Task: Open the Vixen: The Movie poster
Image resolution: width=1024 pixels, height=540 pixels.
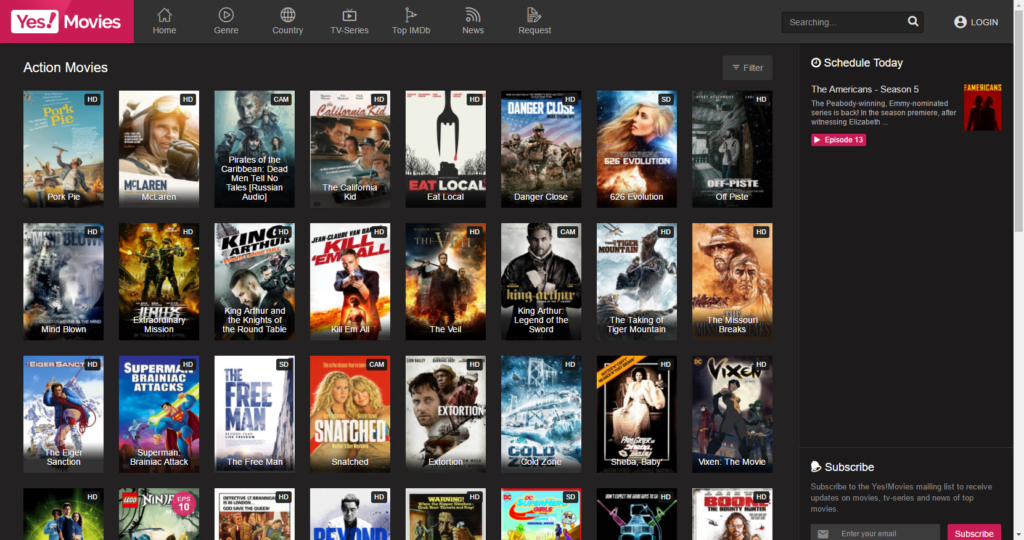Action: point(732,414)
